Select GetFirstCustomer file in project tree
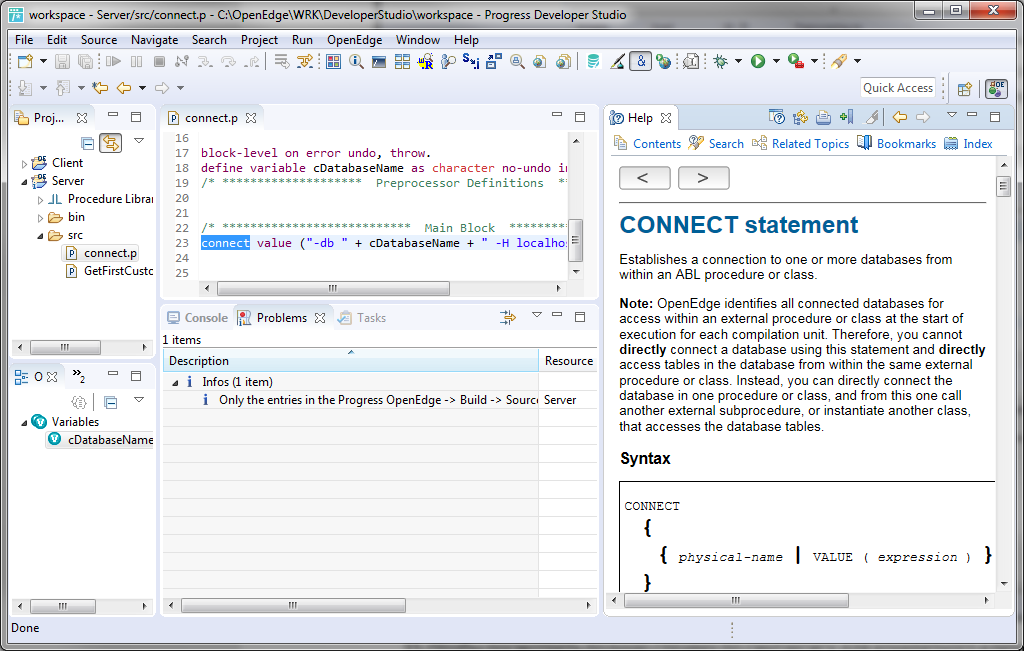 [x=109, y=271]
